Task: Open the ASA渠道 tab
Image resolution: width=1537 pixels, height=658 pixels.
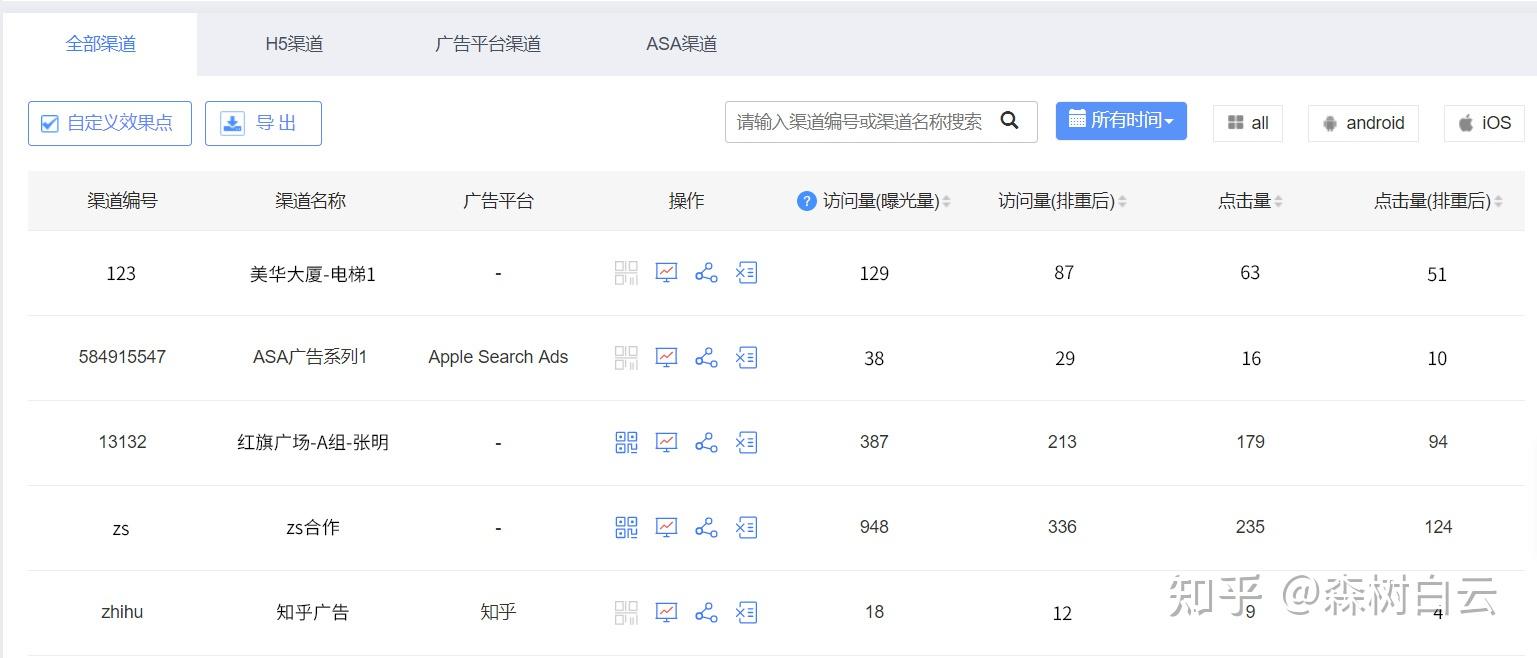Action: (679, 42)
